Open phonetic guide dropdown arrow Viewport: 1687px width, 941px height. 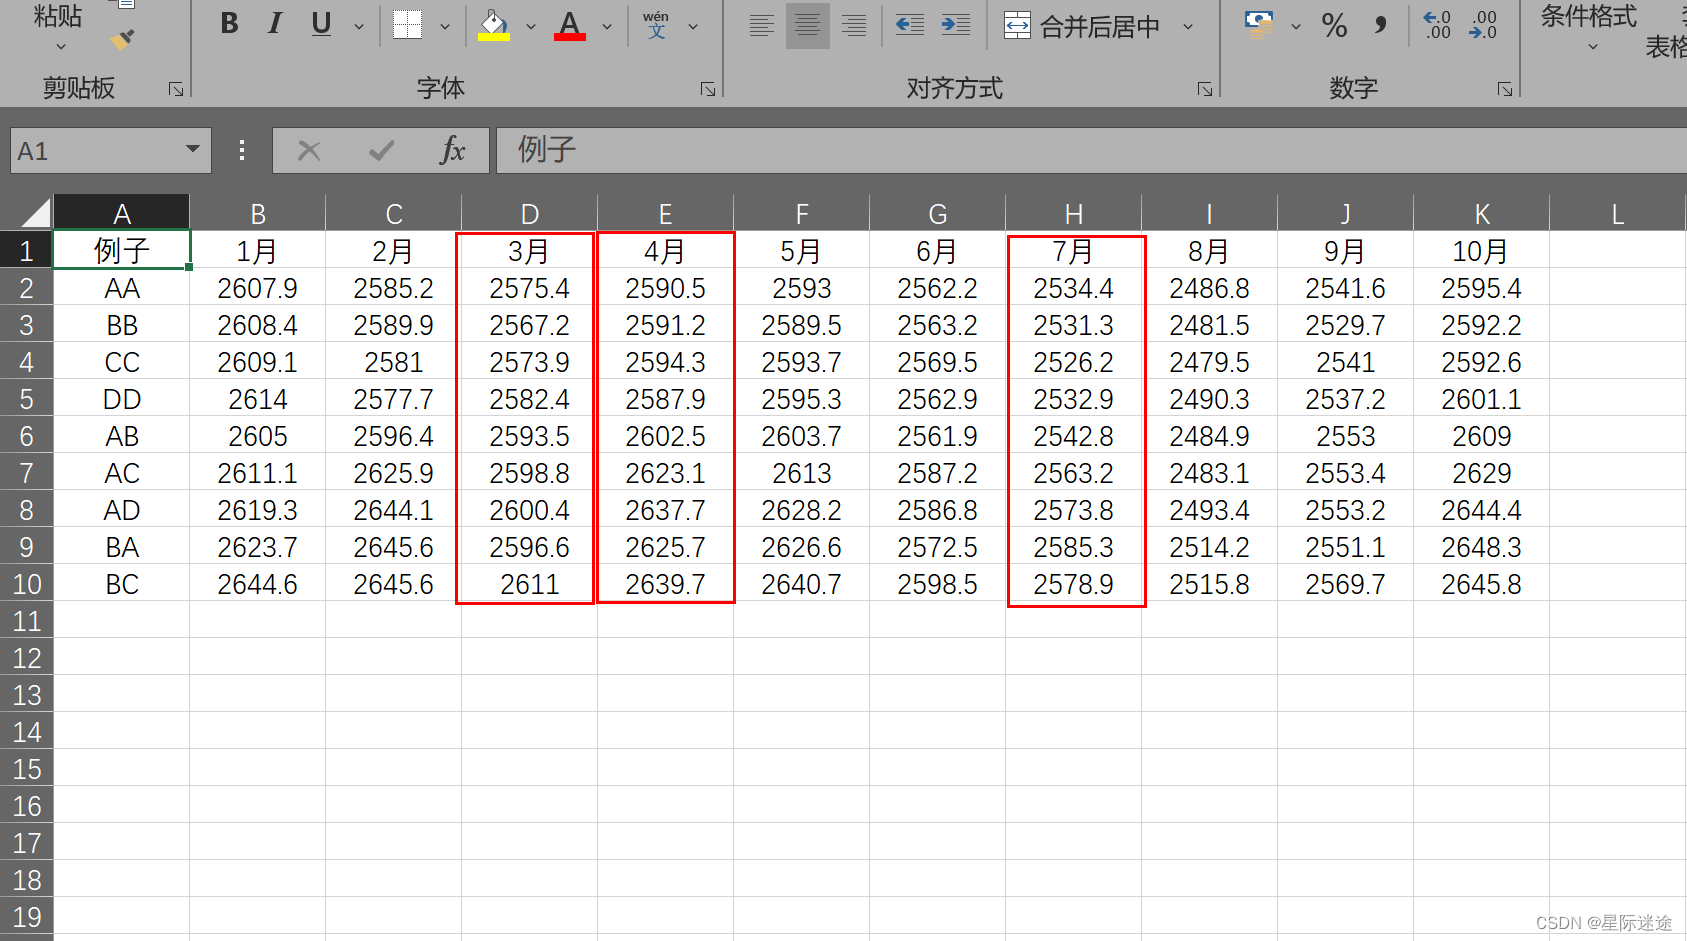pyautogui.click(x=693, y=27)
